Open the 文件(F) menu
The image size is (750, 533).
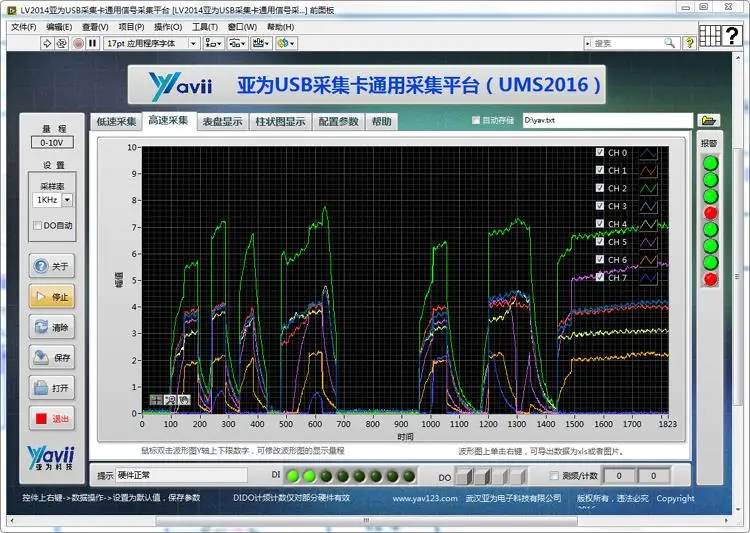(23, 27)
